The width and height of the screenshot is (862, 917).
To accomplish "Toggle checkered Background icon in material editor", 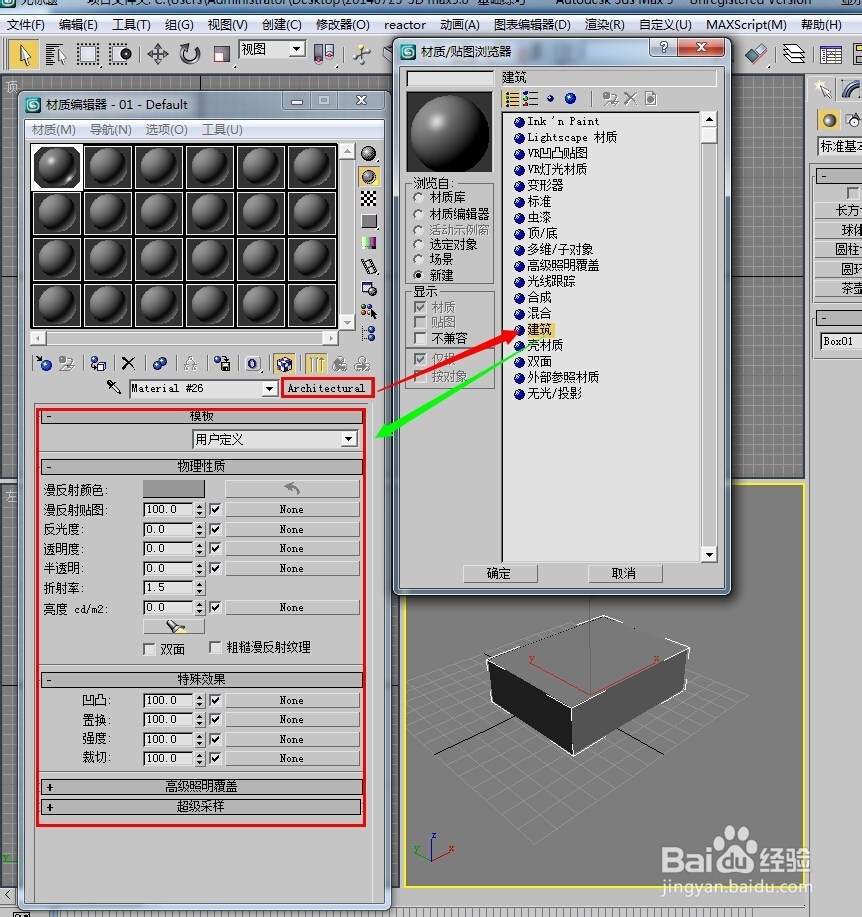I will coord(368,199).
